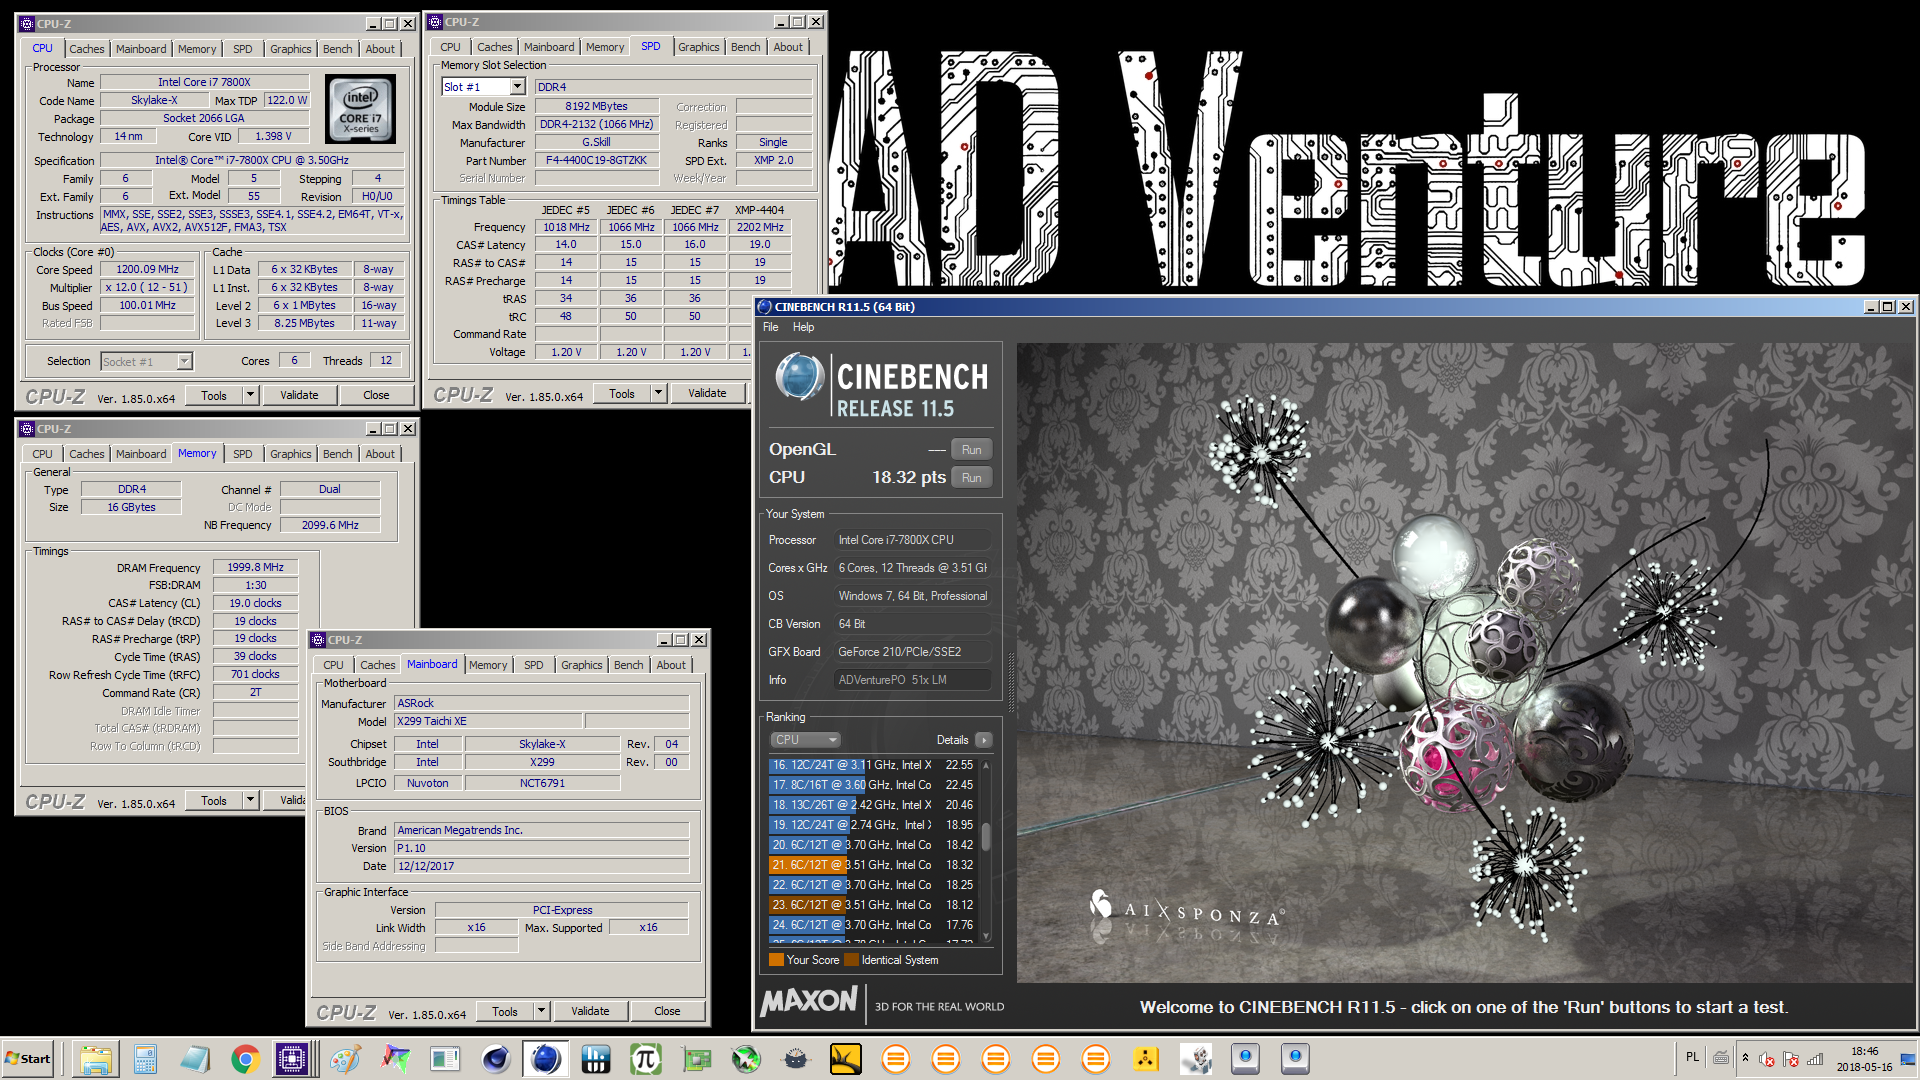Click the Identical System legend swatch

851,960
